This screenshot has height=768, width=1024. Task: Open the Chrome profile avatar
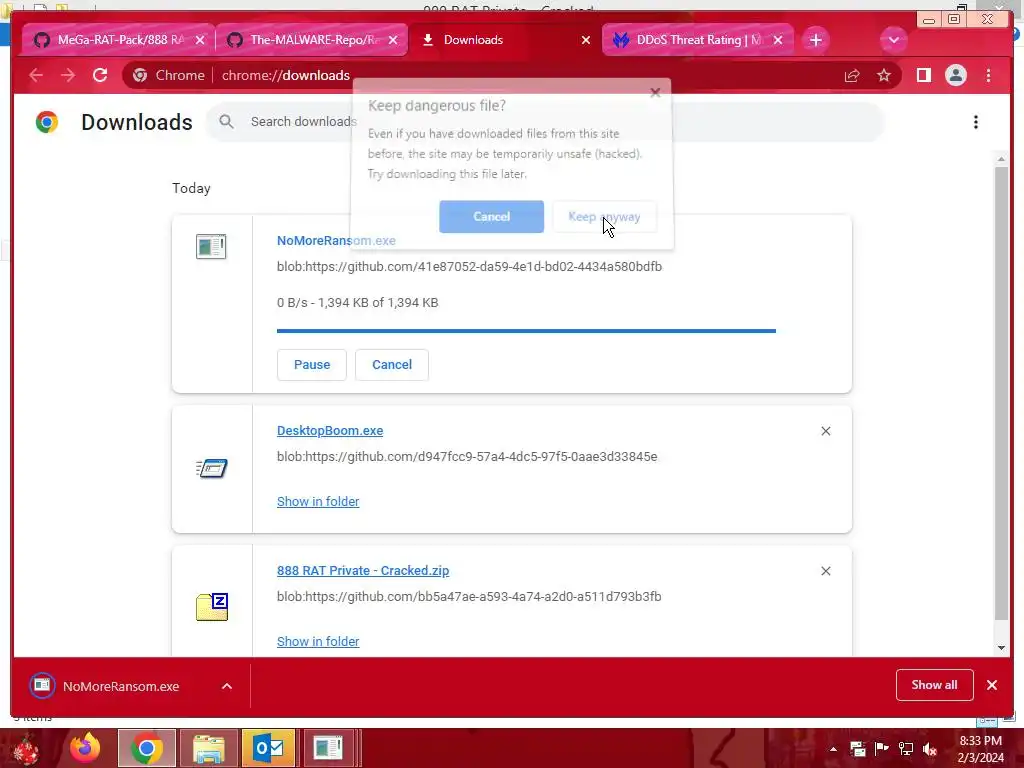[955, 76]
